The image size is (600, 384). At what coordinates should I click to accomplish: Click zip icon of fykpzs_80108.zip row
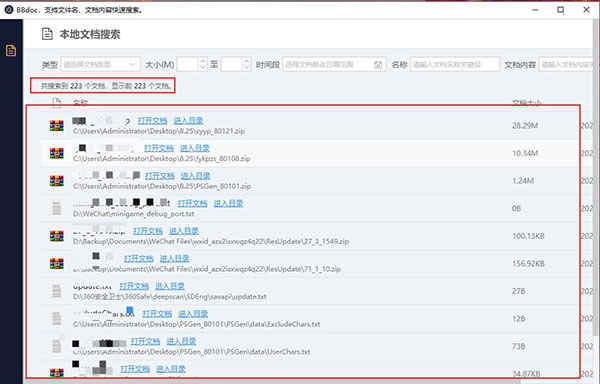pos(57,153)
